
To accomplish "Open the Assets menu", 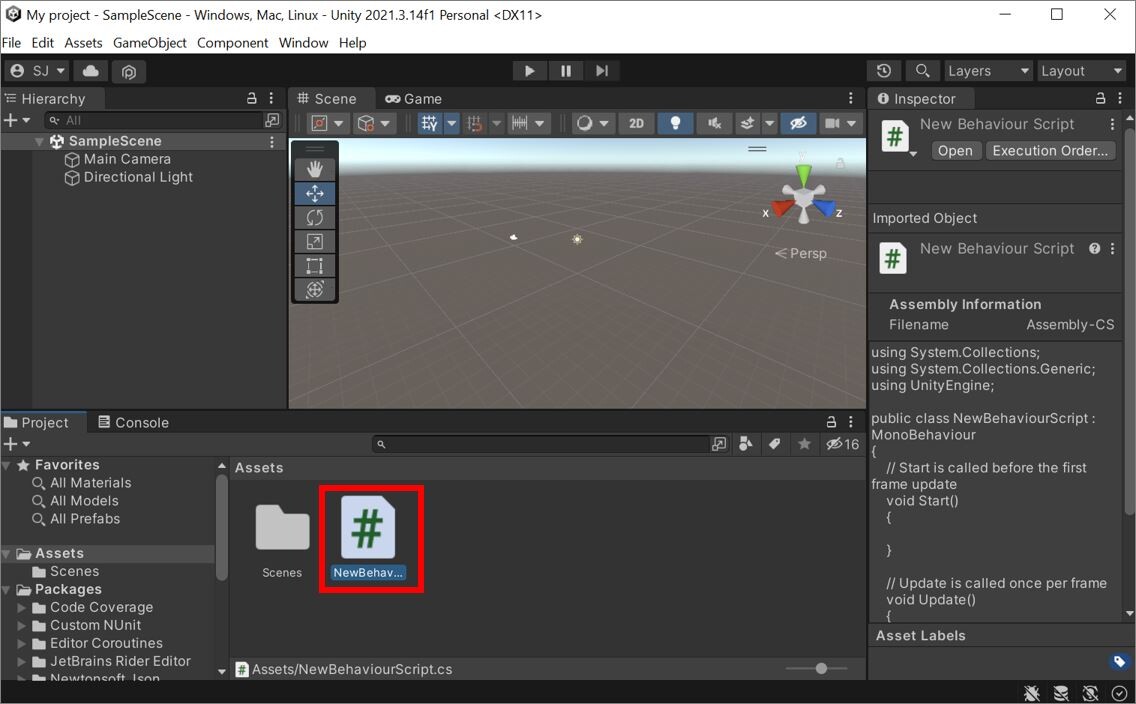I will (83, 43).
